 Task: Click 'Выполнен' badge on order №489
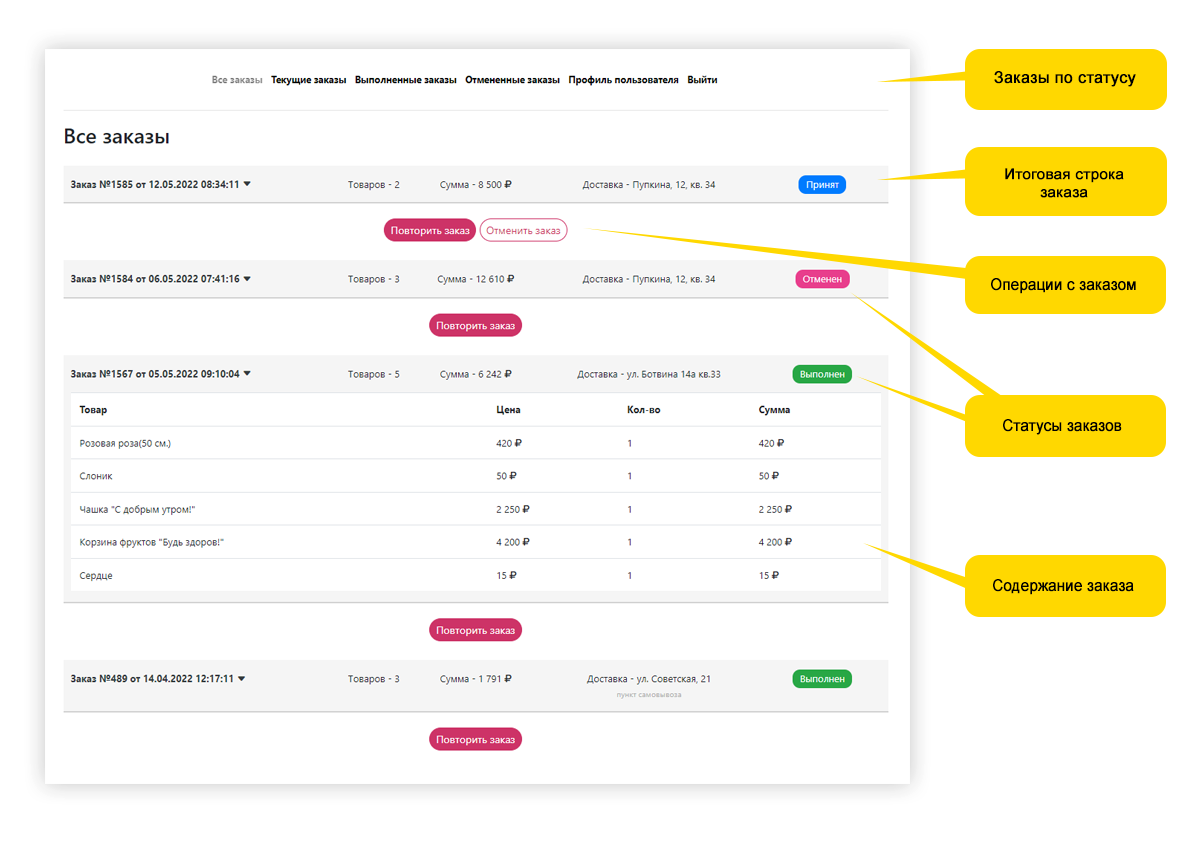(x=822, y=679)
